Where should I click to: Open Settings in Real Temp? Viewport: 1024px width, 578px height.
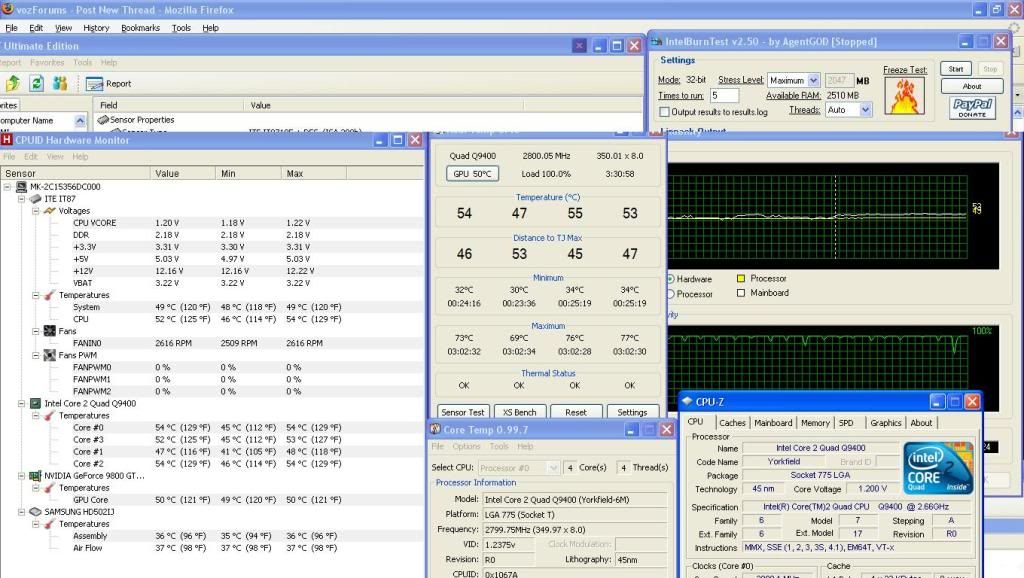pyautogui.click(x=632, y=412)
